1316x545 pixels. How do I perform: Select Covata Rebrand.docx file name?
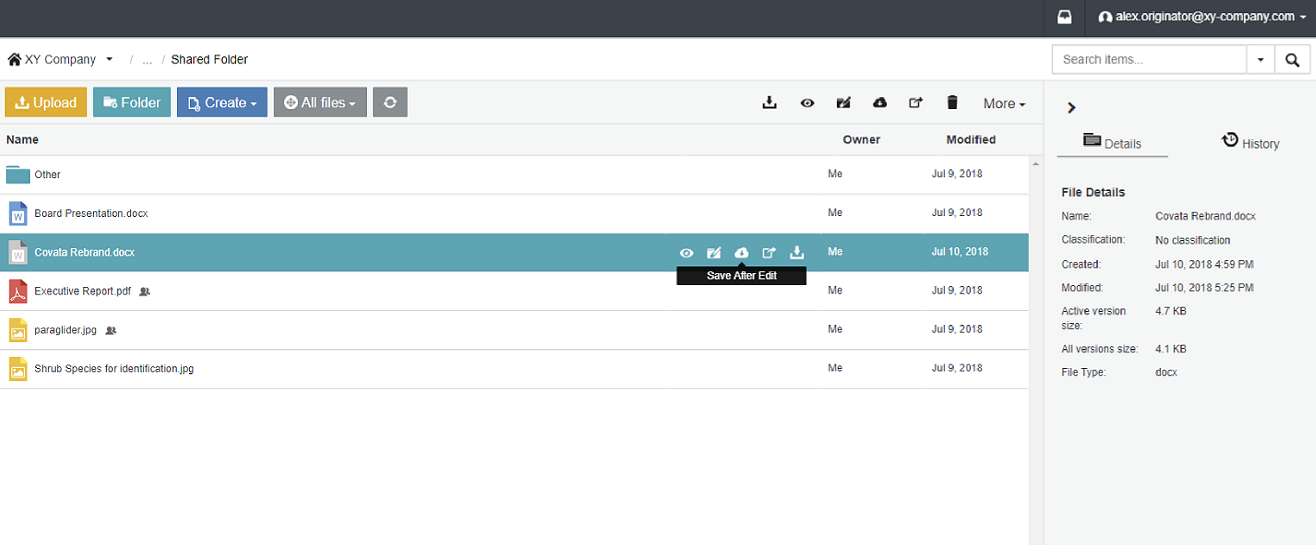tap(84, 252)
